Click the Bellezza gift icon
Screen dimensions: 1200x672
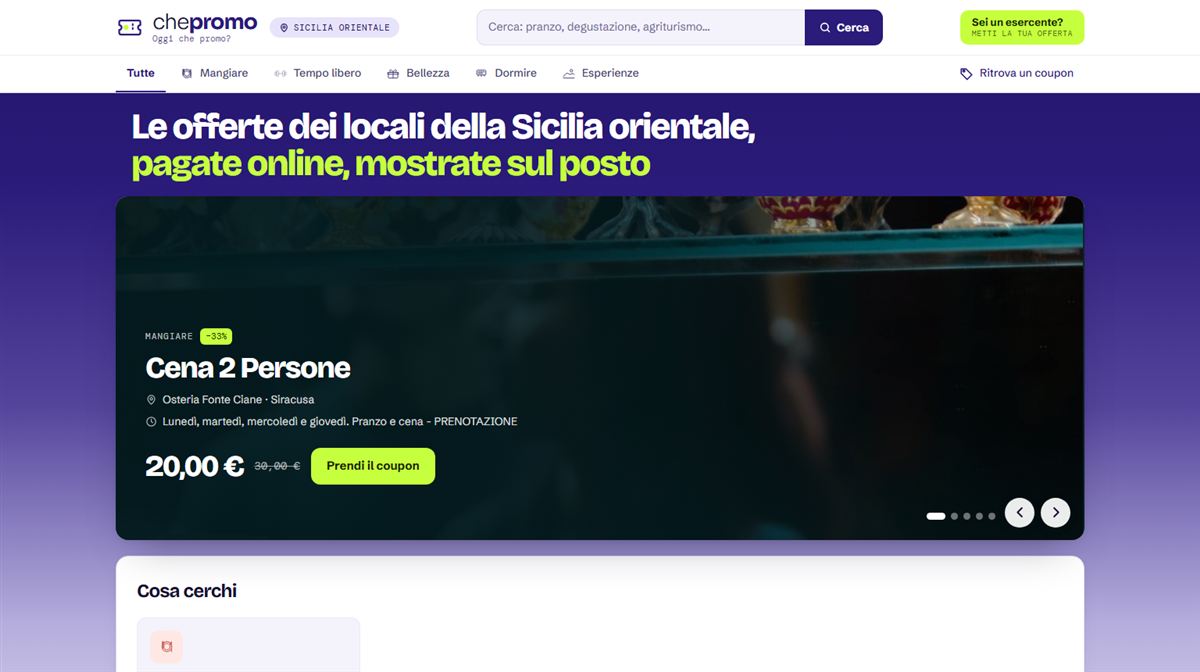(x=393, y=73)
